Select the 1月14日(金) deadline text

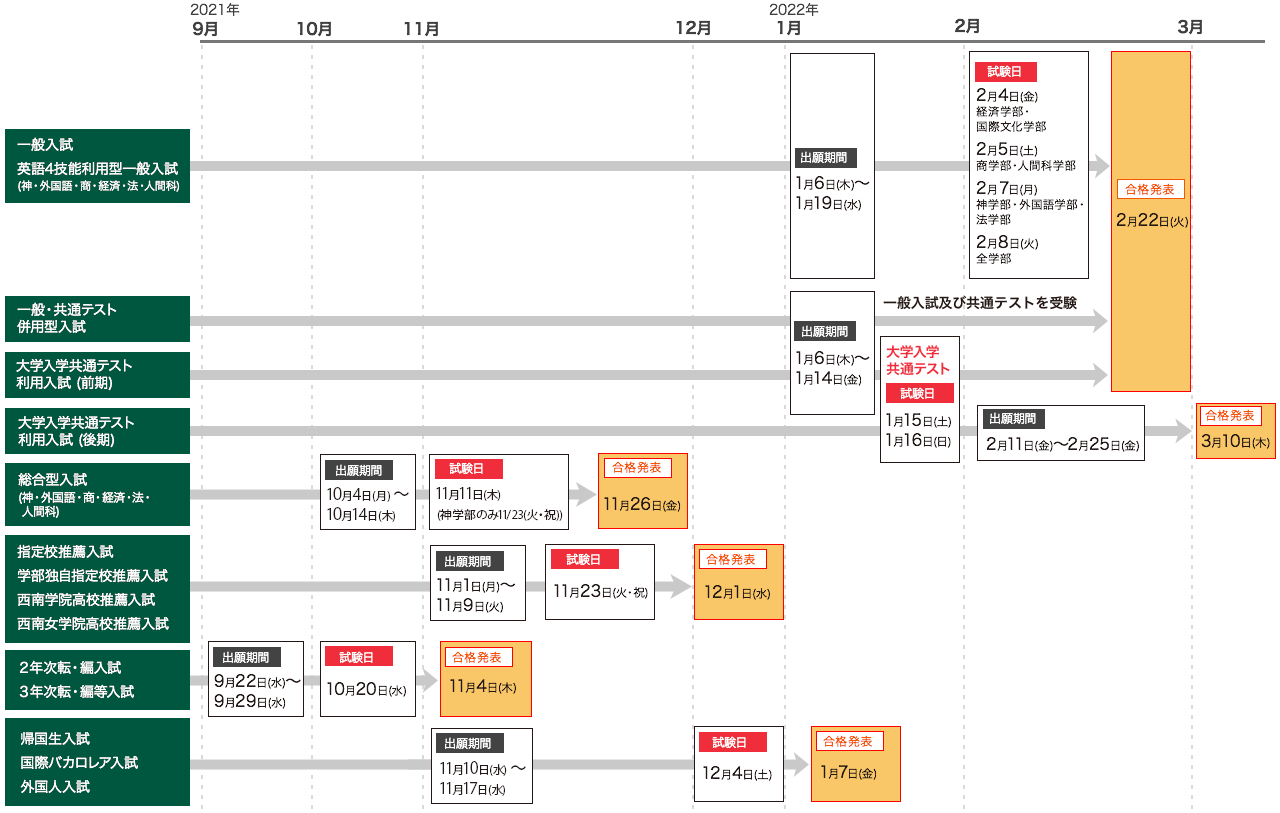click(x=829, y=379)
